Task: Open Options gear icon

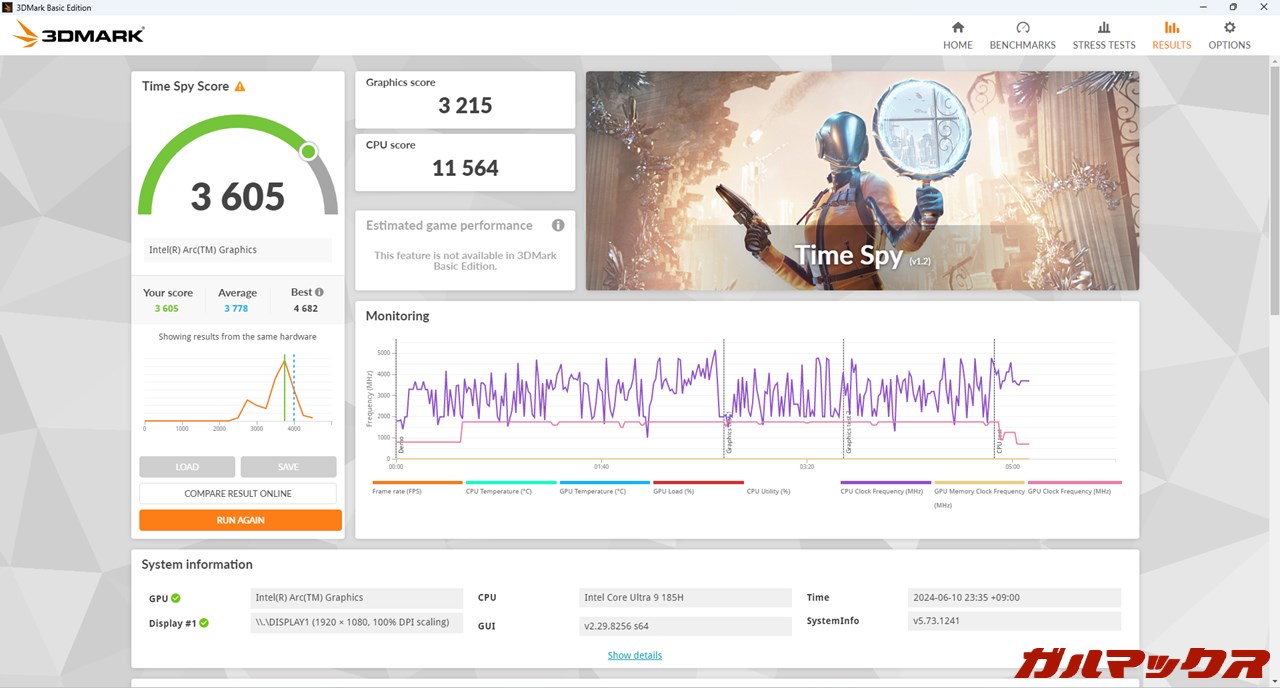Action: pyautogui.click(x=1229, y=28)
